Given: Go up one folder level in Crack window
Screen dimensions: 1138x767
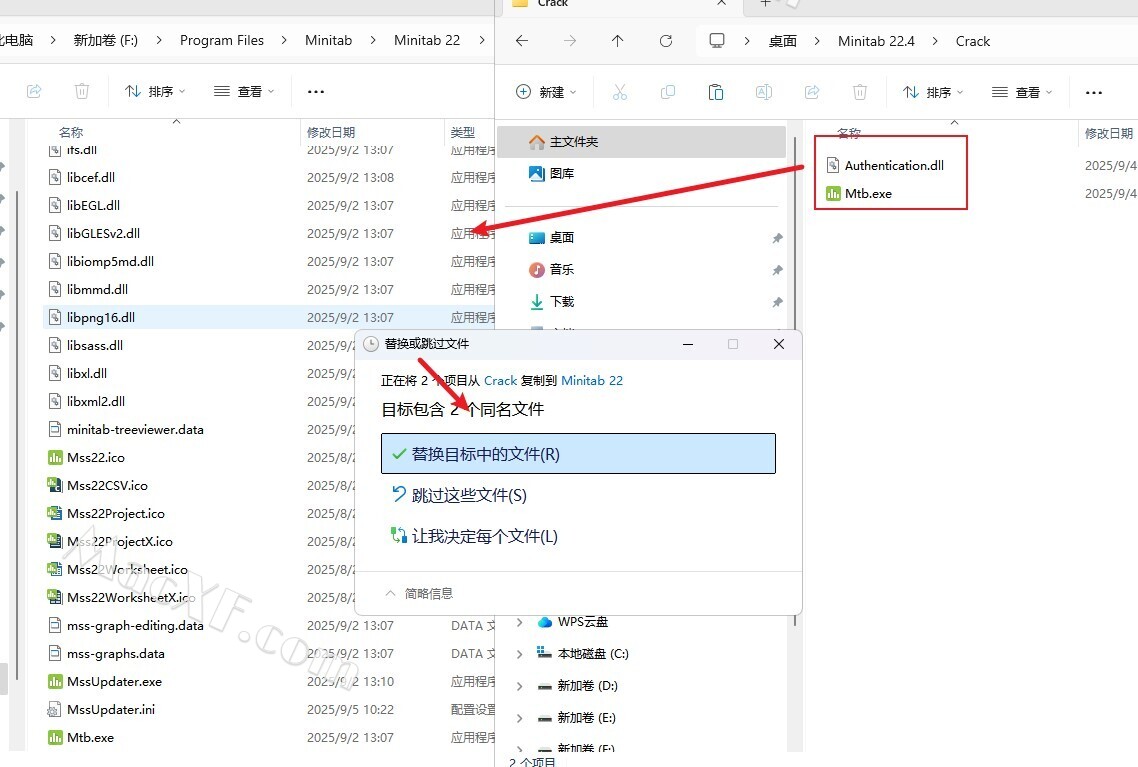Looking at the screenshot, I should tap(618, 41).
